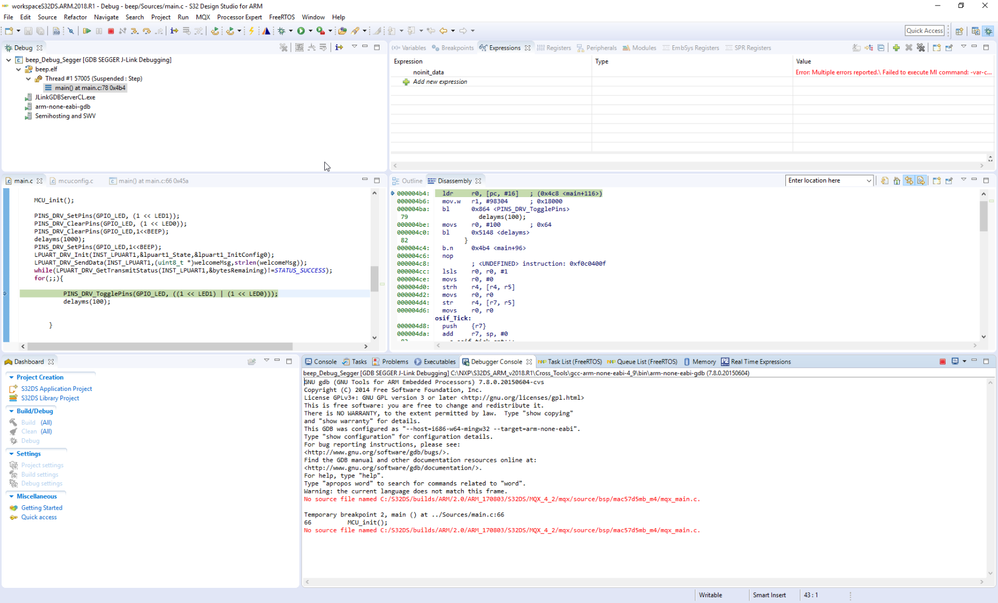This screenshot has width=998, height=603.
Task: Click the yellow lightning flash icon
Action: click(251, 31)
